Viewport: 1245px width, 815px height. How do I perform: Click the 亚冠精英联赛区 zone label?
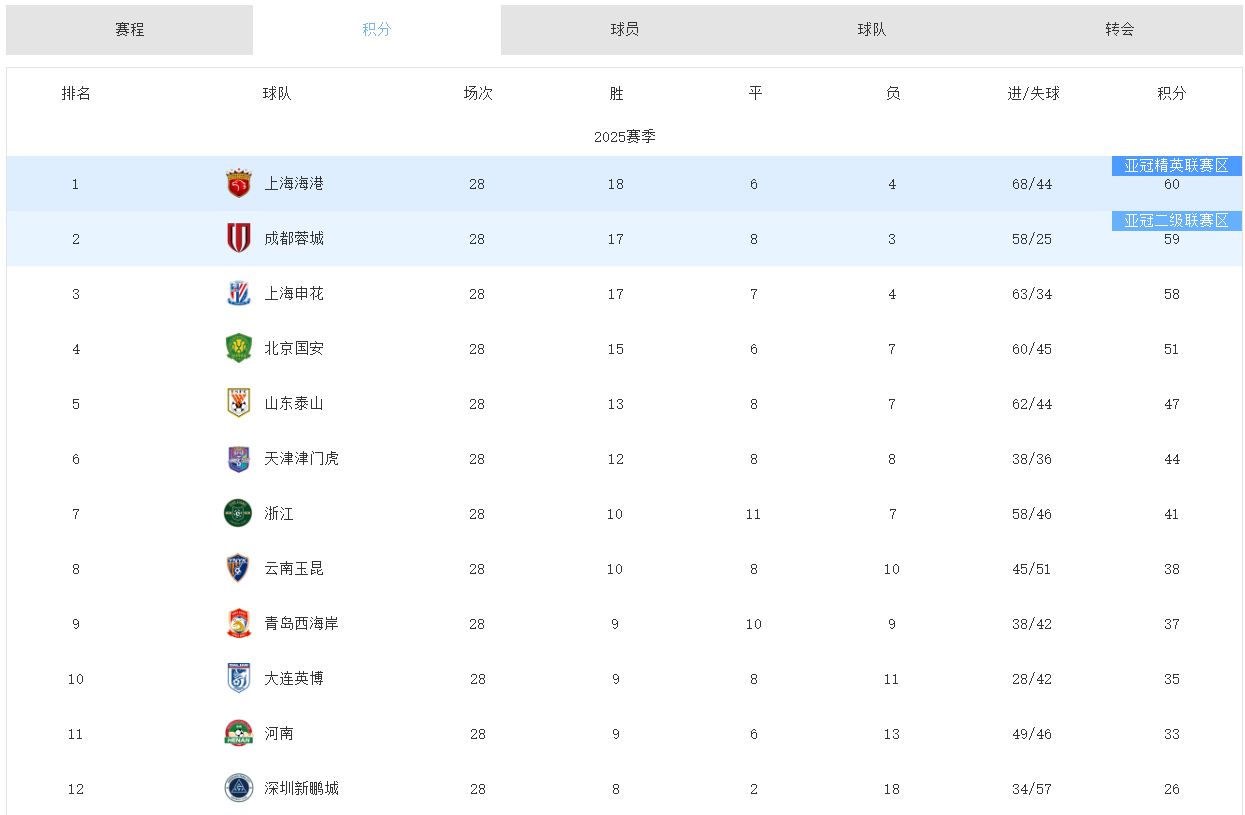[1176, 166]
